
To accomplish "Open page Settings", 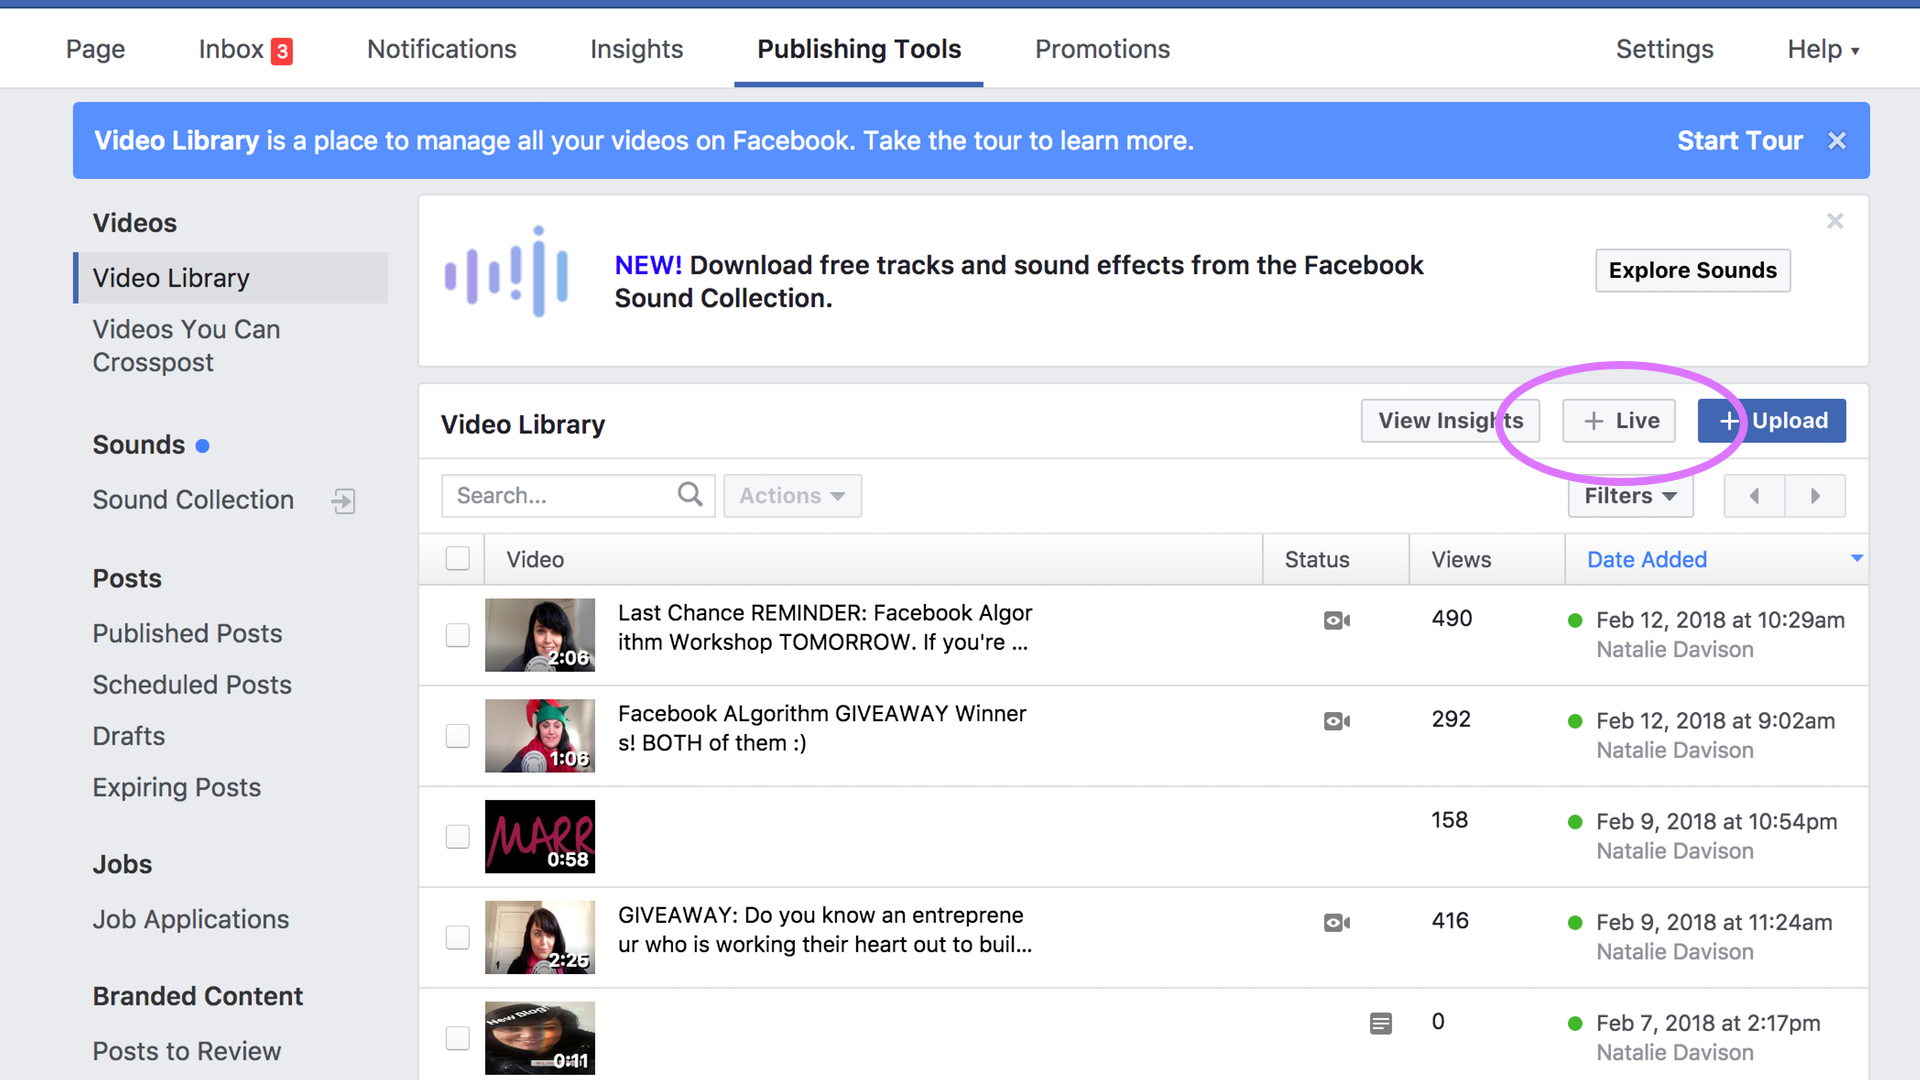I will click(x=1664, y=49).
